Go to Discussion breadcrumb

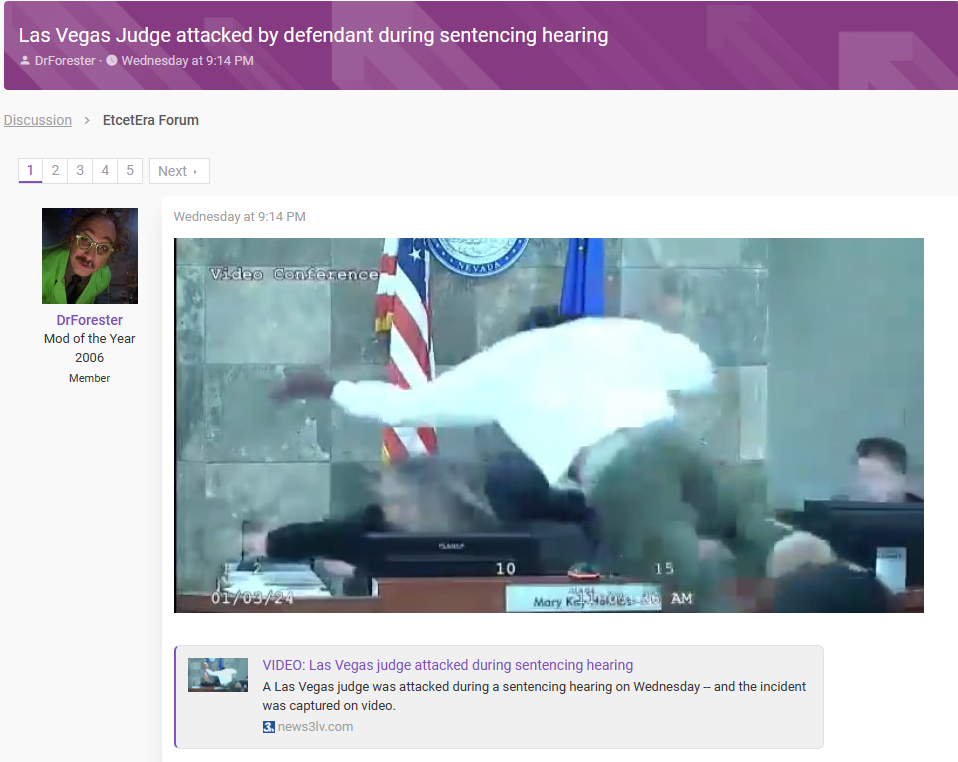click(38, 120)
